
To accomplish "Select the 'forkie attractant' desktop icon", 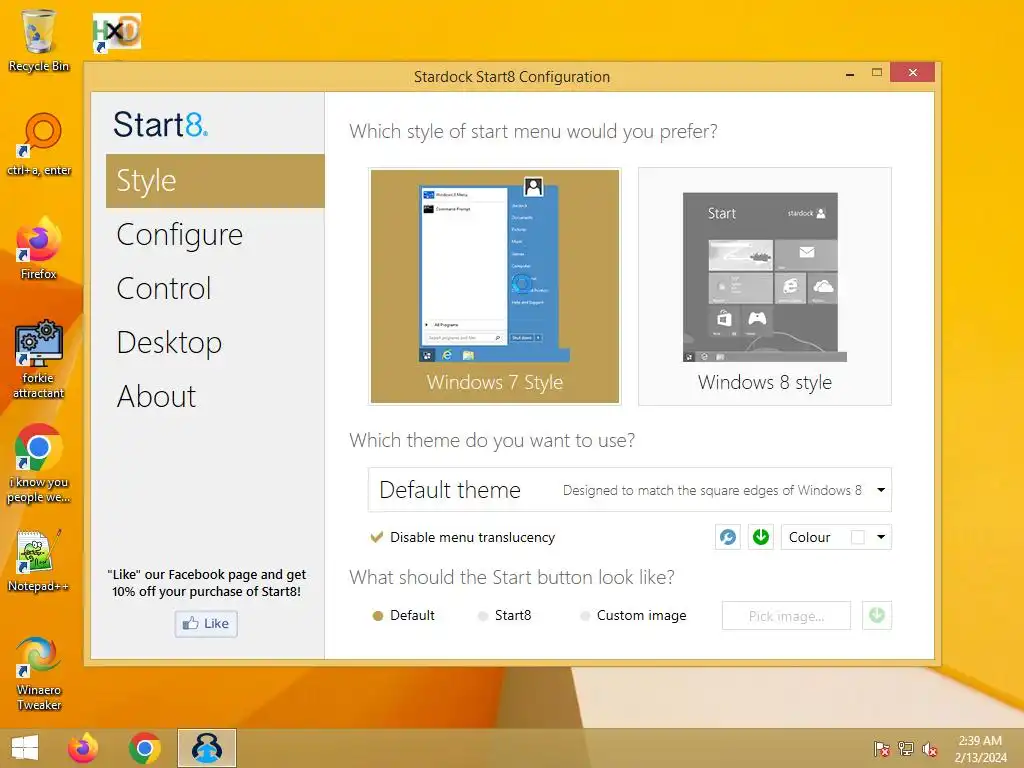I will click(39, 359).
